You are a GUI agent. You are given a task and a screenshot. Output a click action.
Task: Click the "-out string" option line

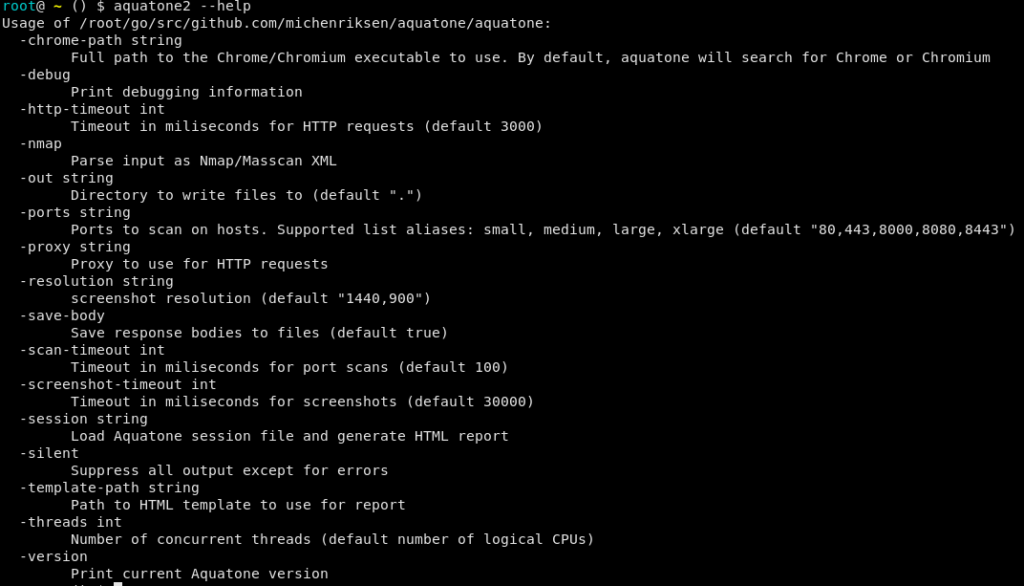67,178
